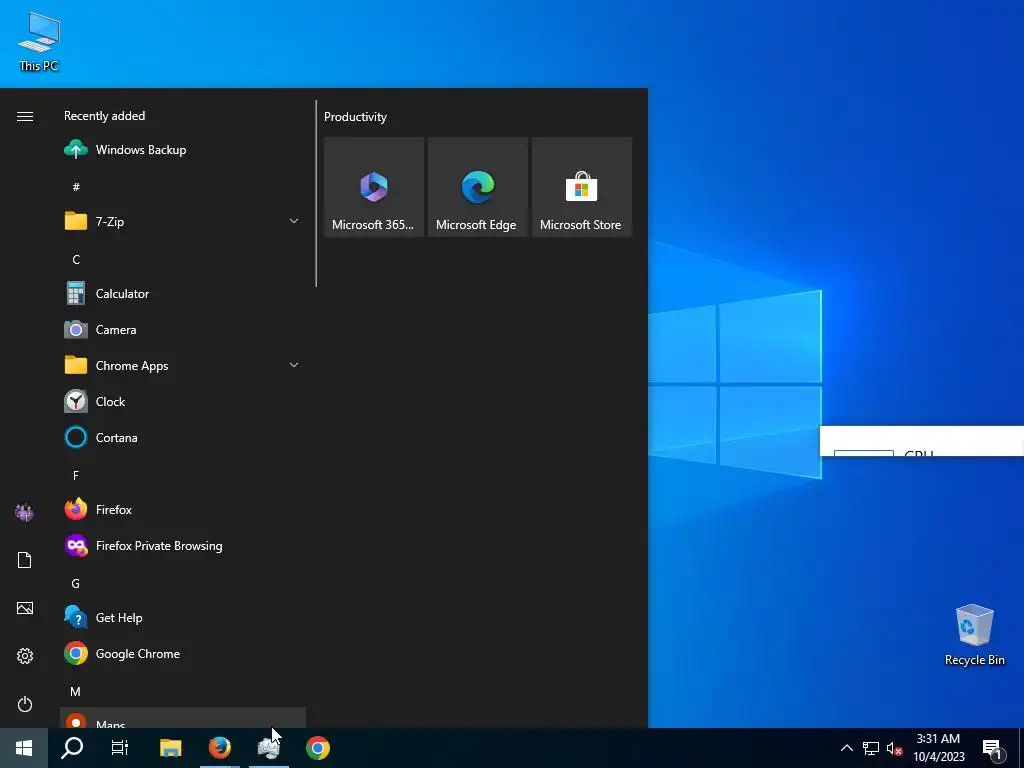
Task: Open the clock showing 3:31 AM
Action: click(x=938, y=748)
